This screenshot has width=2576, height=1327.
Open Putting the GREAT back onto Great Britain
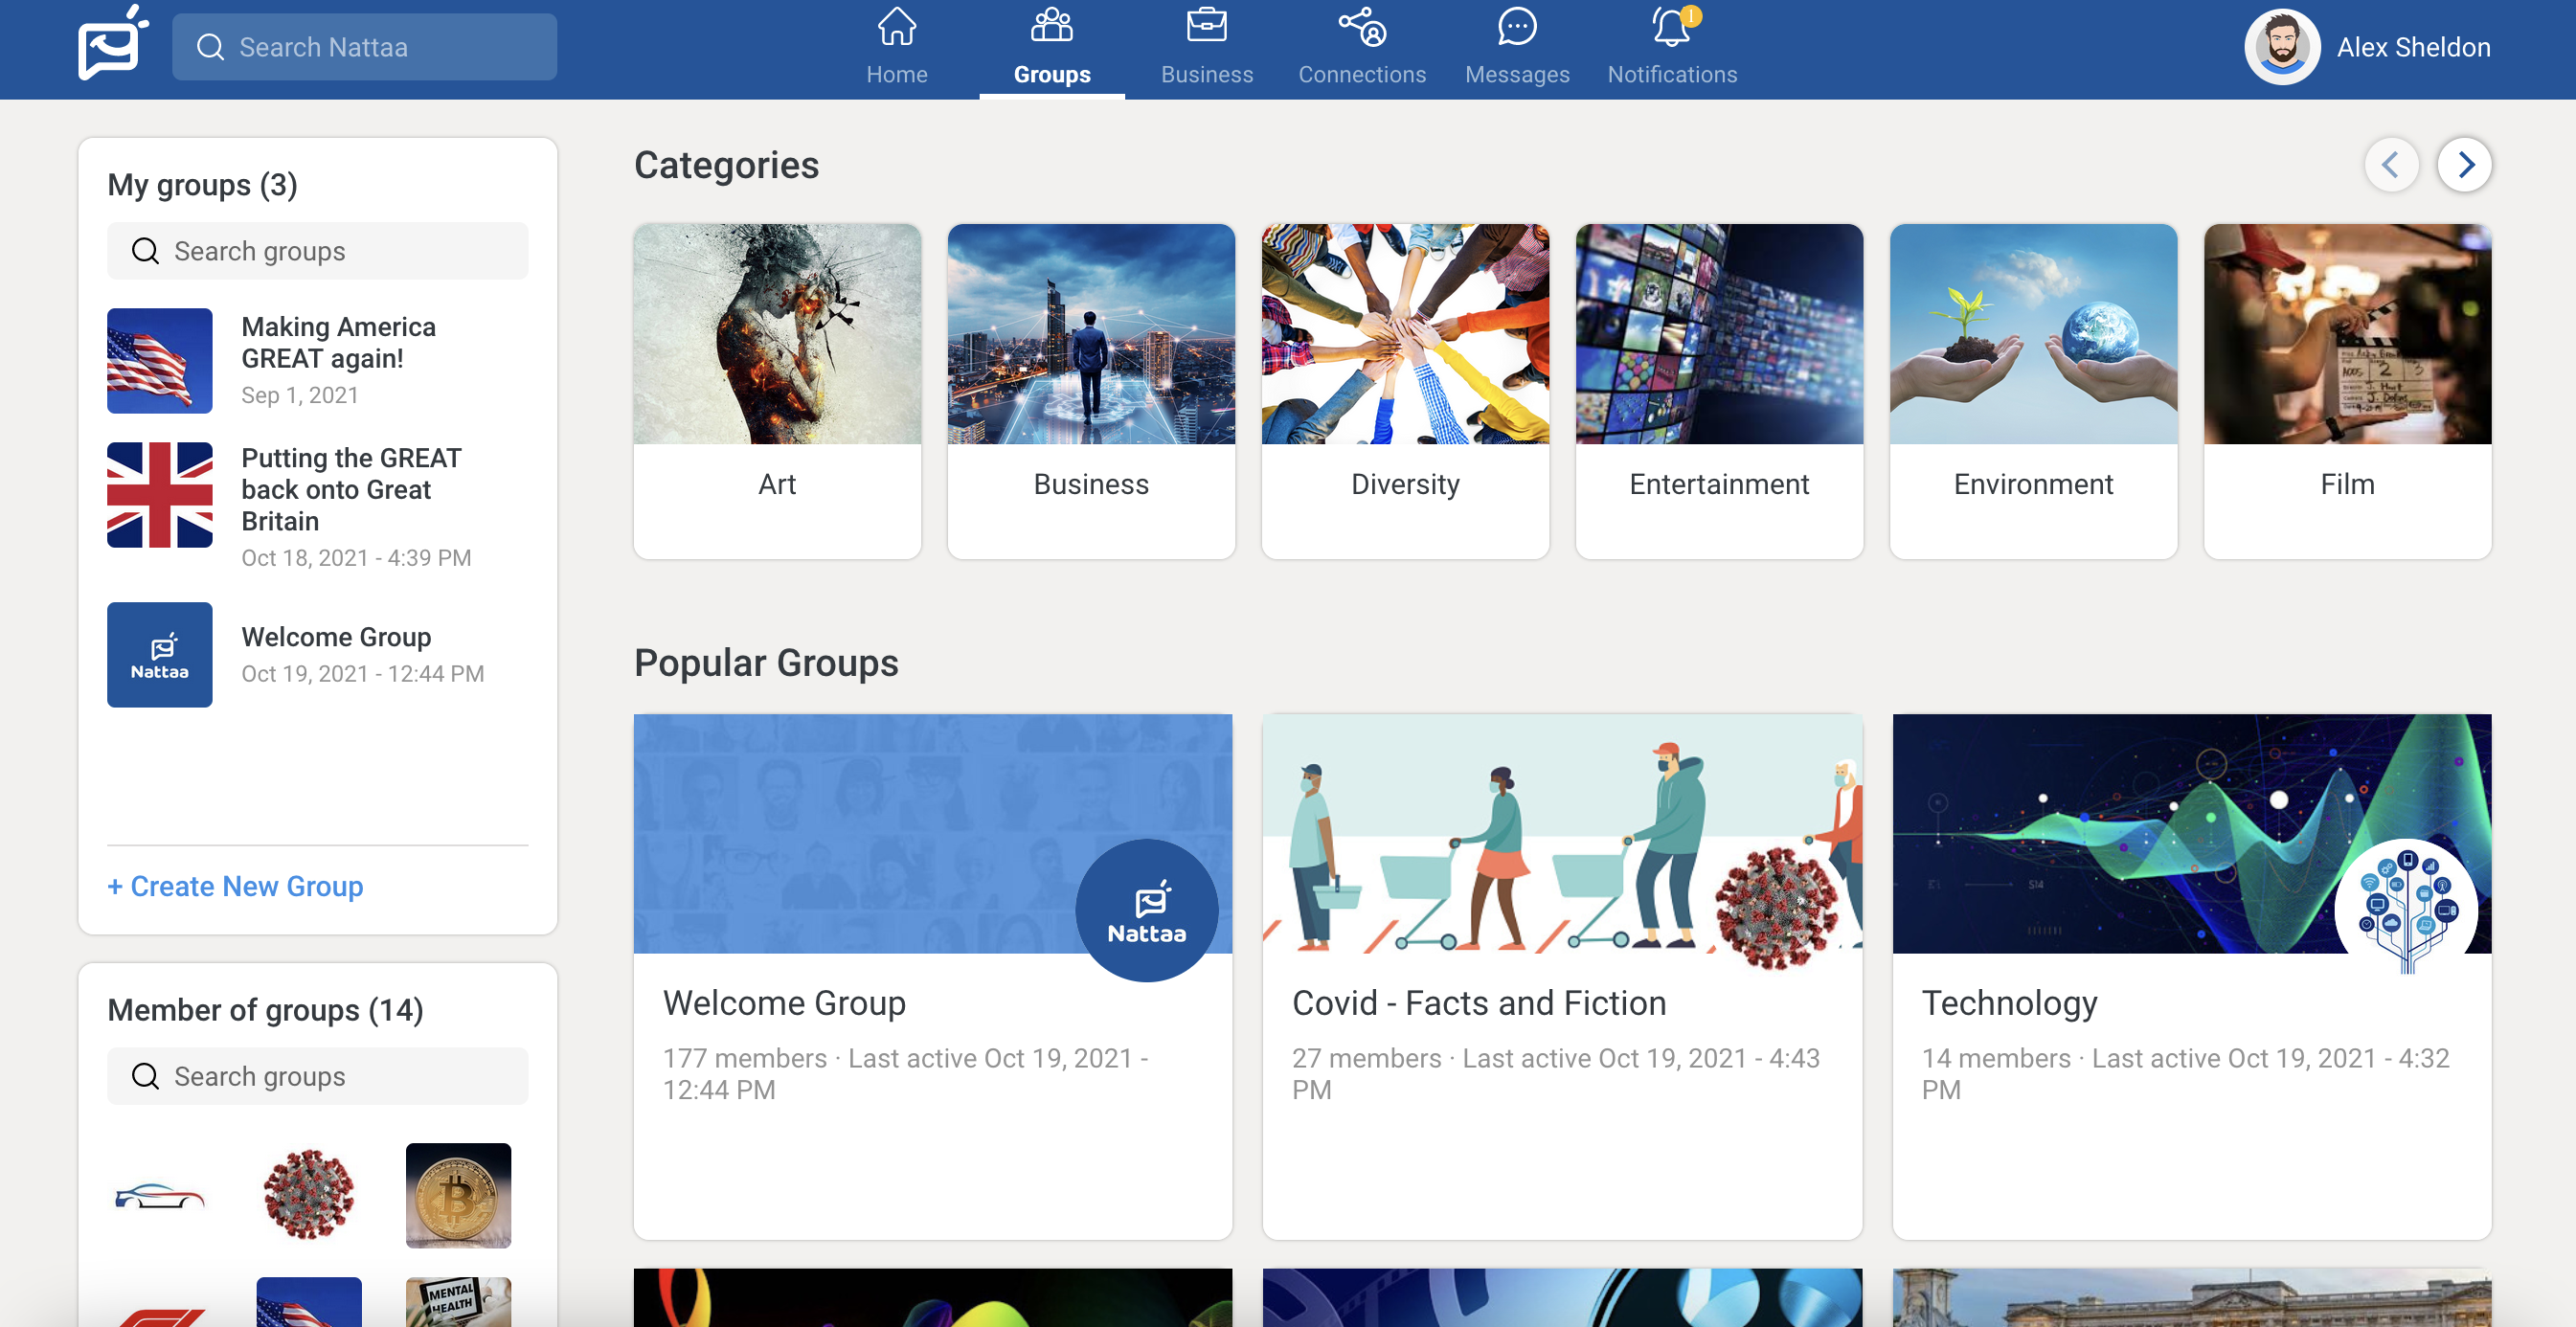[x=351, y=489]
